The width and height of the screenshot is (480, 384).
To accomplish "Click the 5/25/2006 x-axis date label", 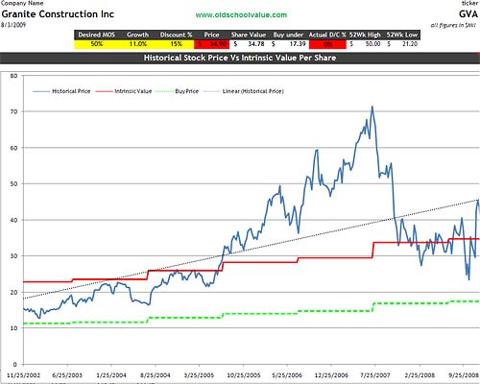I will (287, 375).
